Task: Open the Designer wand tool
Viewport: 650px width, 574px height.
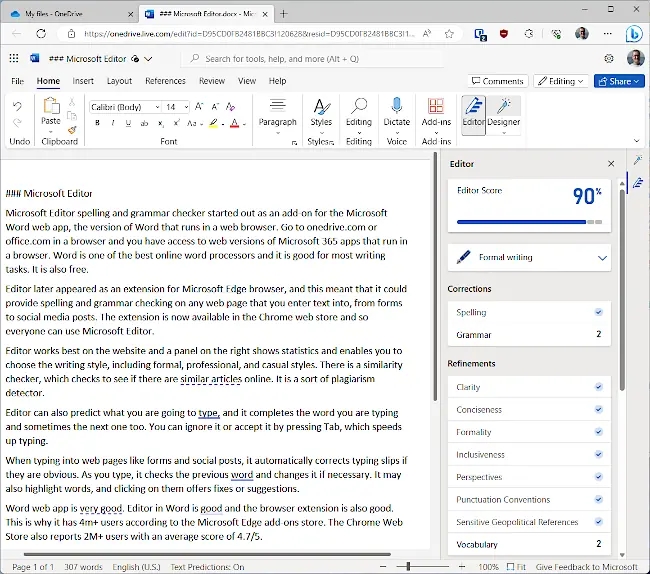Action: [x=504, y=106]
